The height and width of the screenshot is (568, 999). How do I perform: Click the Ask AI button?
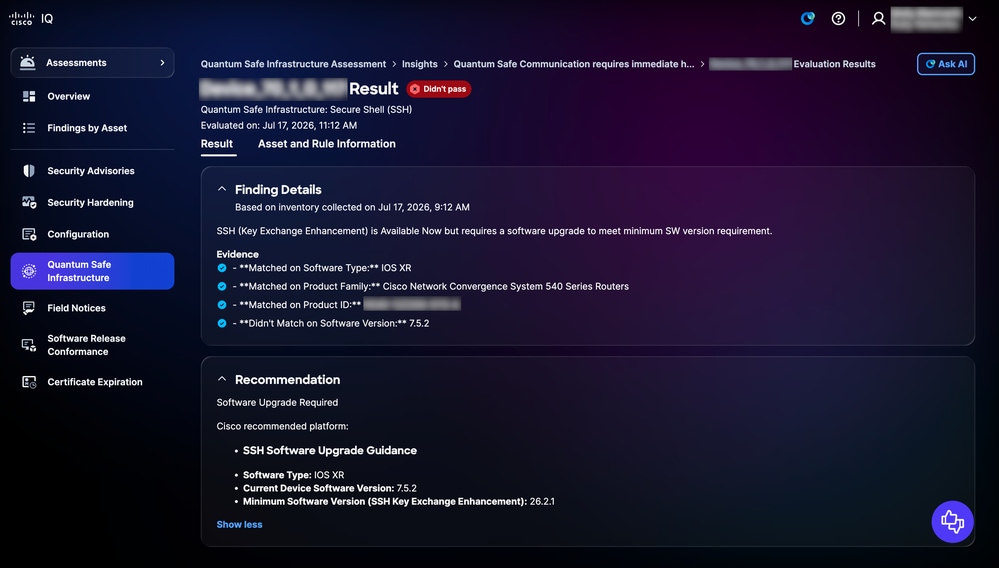(x=945, y=64)
